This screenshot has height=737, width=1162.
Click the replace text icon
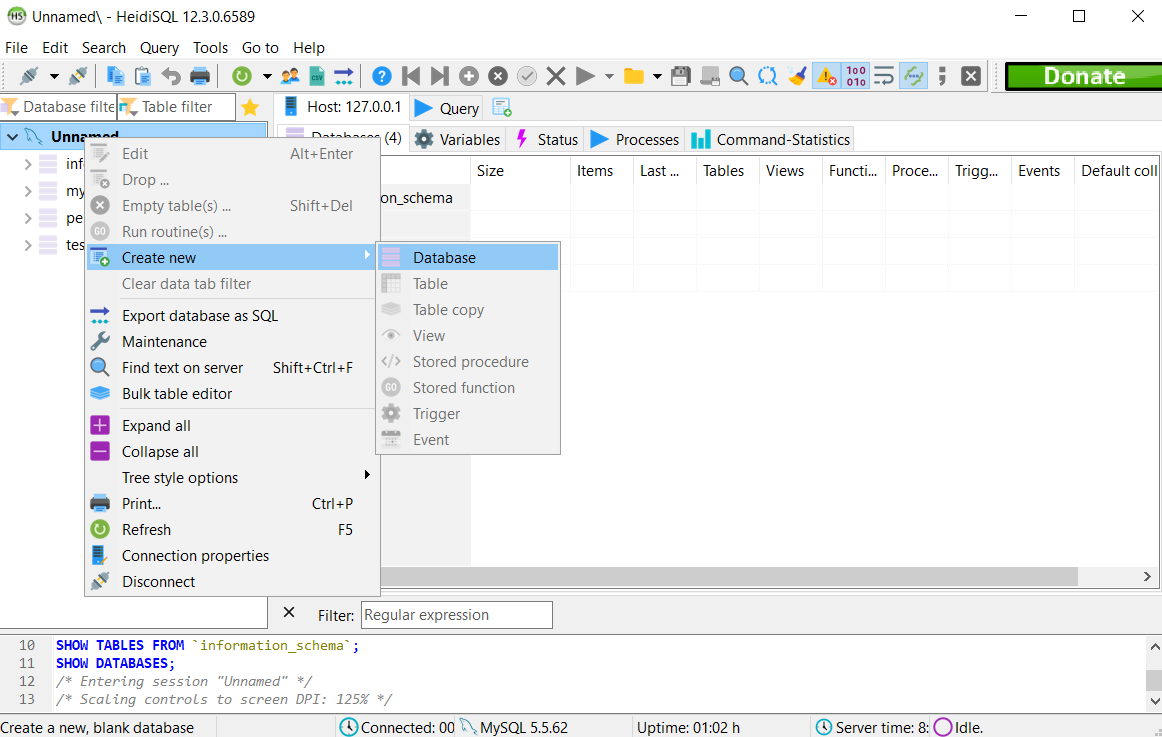click(768, 76)
